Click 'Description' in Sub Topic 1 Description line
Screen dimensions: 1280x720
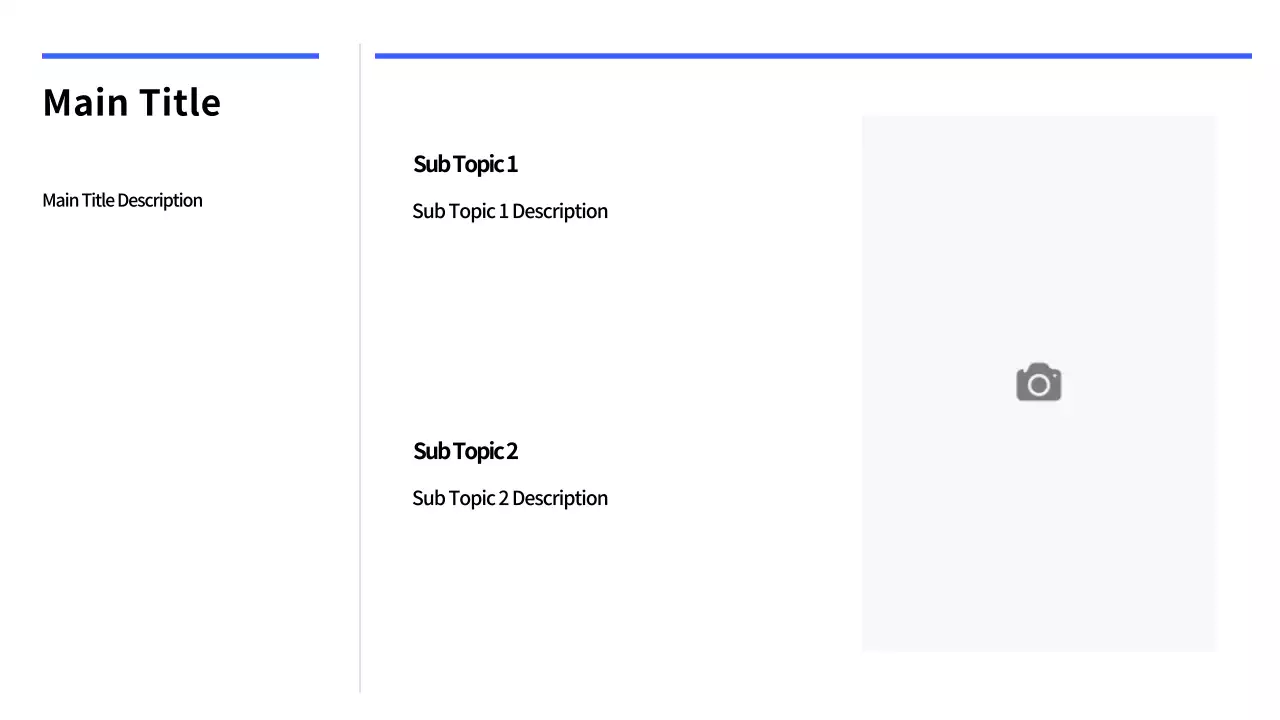(559, 211)
